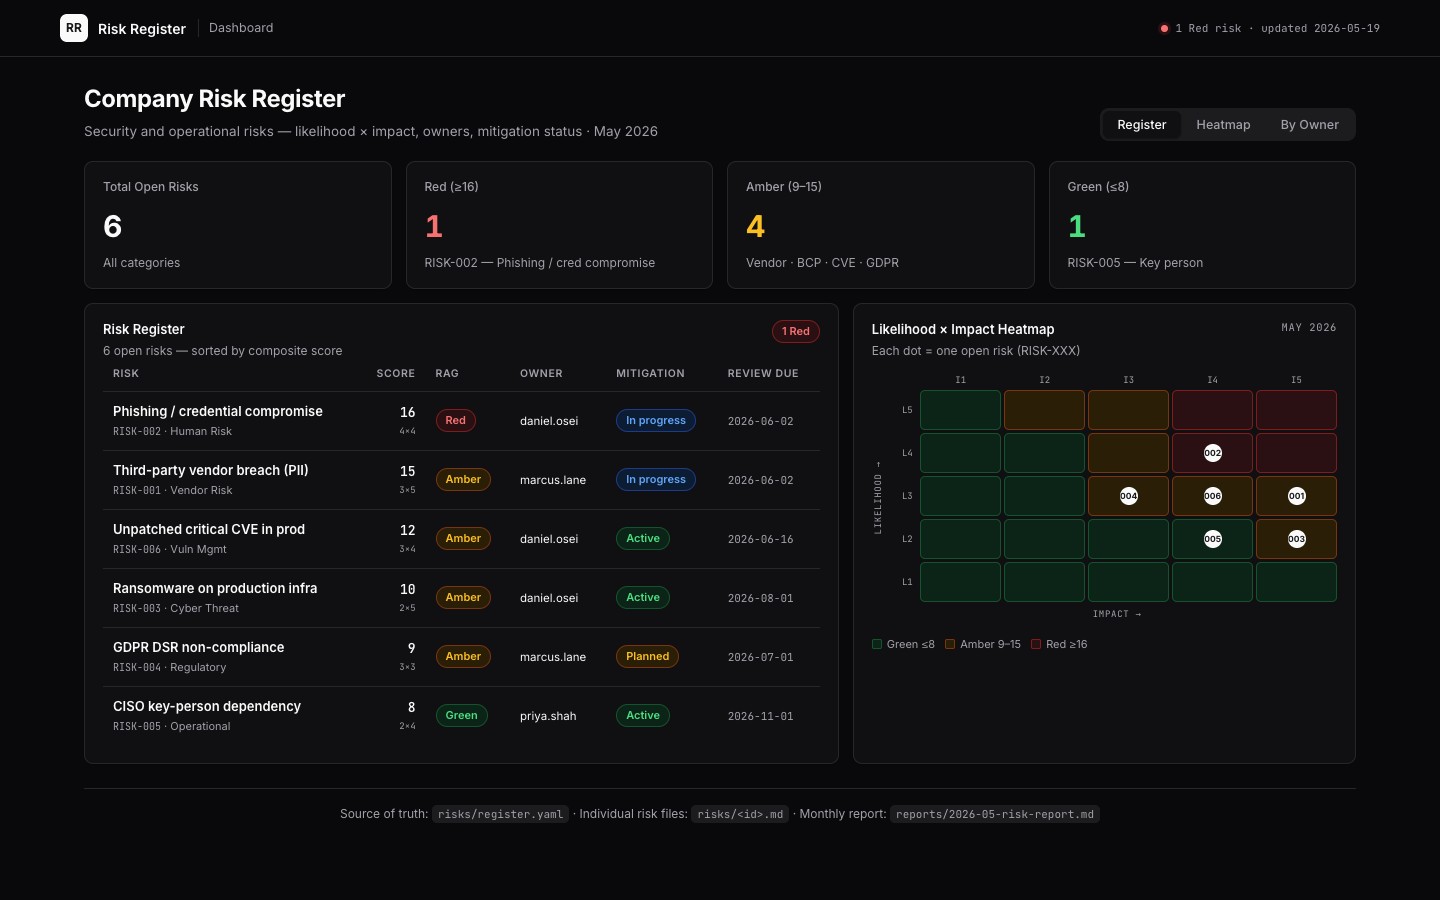Click heatmap dot 001
Screen dimensions: 1440x900
[1296, 496]
